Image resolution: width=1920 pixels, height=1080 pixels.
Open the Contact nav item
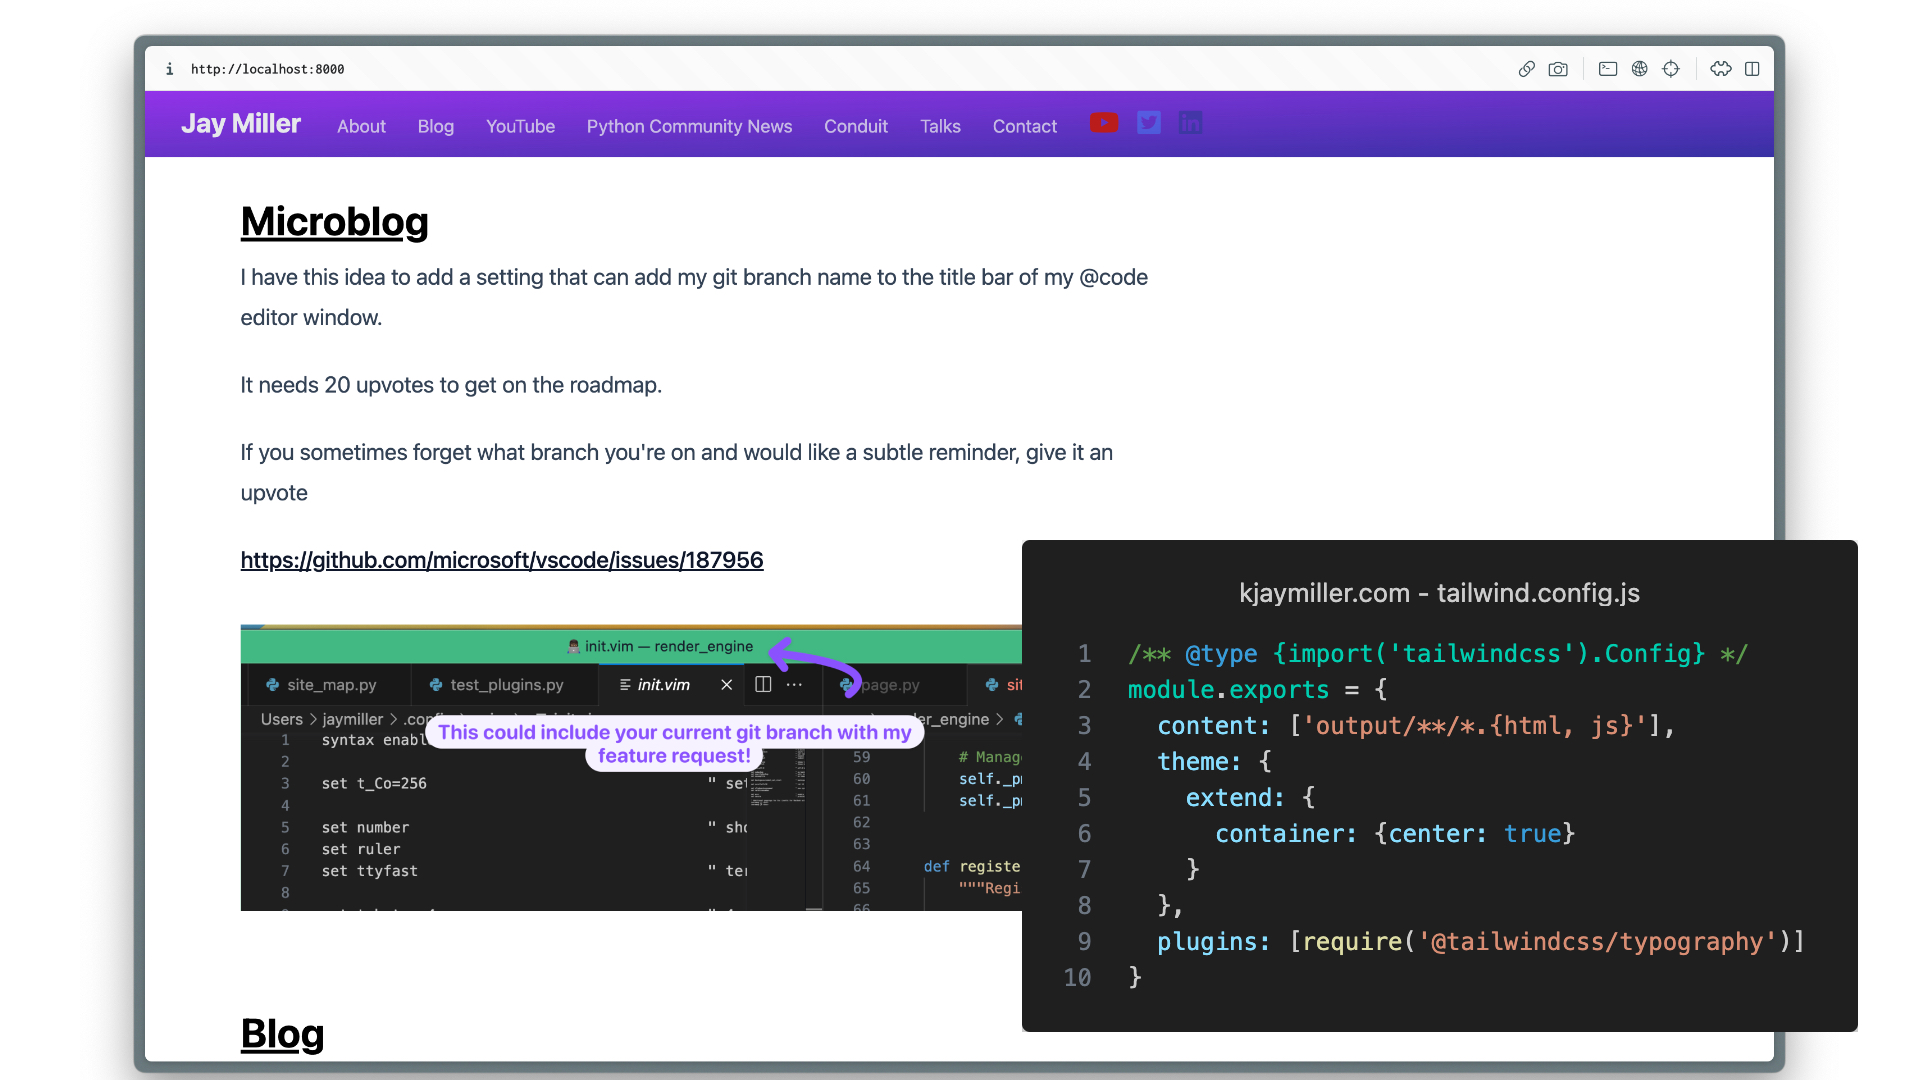coord(1025,126)
